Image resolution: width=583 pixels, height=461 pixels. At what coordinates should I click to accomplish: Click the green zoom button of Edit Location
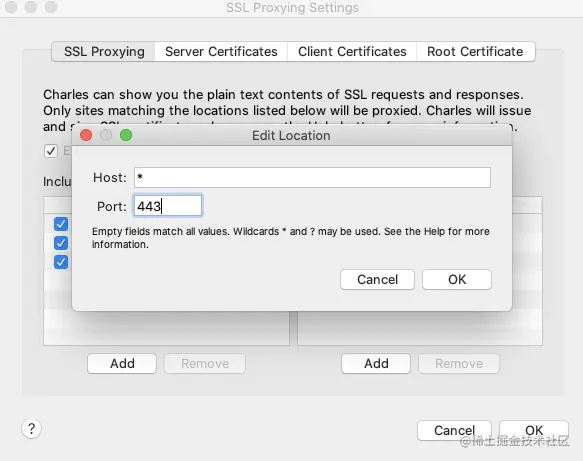click(126, 135)
